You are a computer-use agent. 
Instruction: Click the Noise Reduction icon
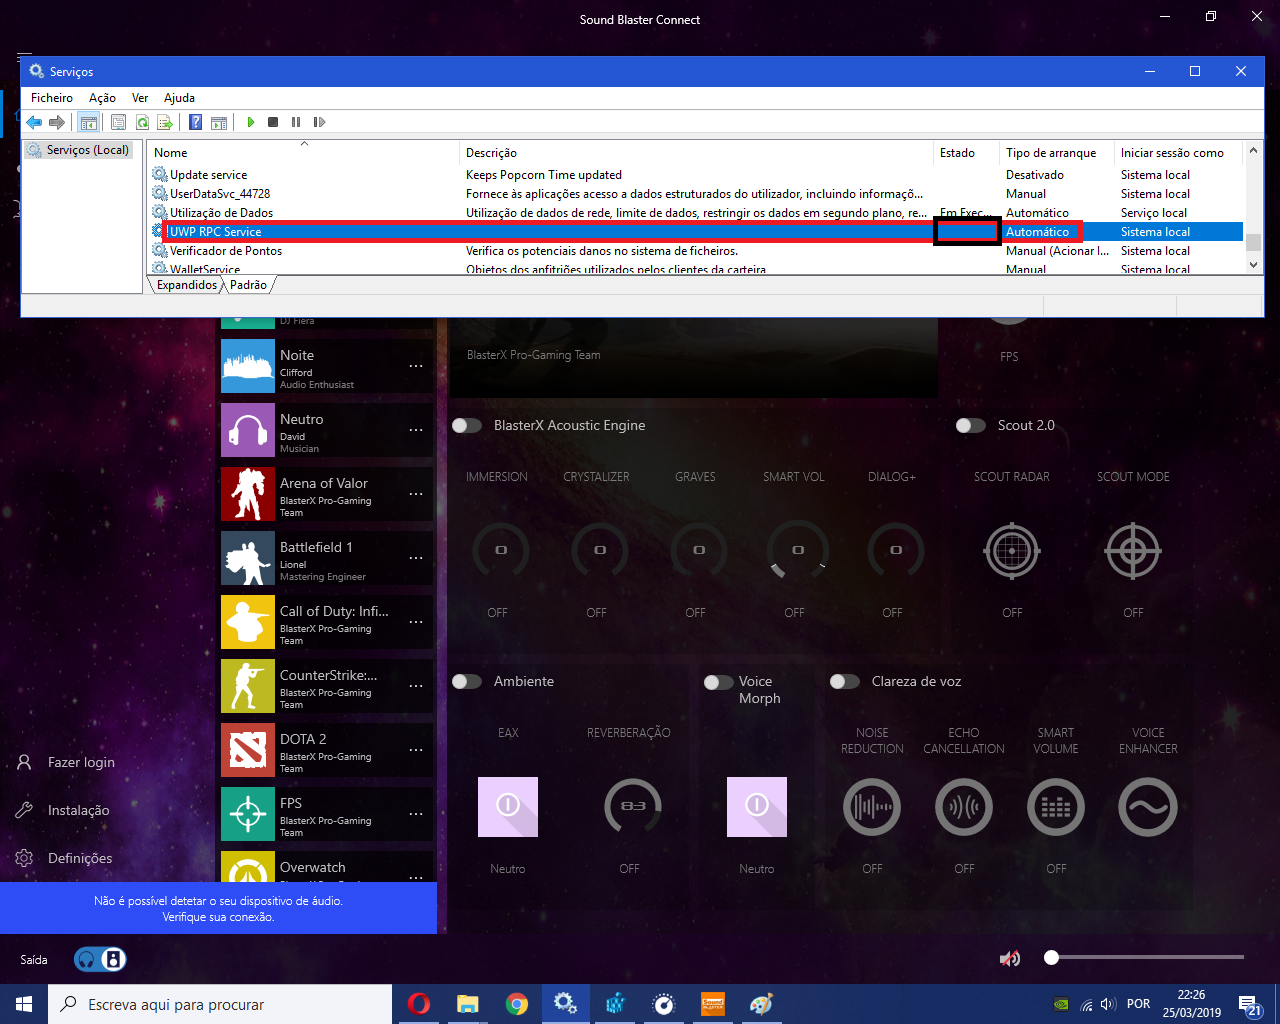click(872, 807)
